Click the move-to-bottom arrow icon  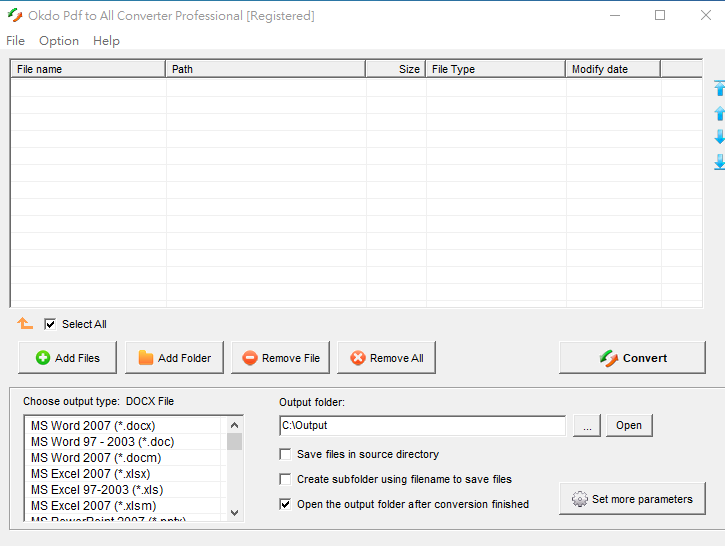coord(719,162)
